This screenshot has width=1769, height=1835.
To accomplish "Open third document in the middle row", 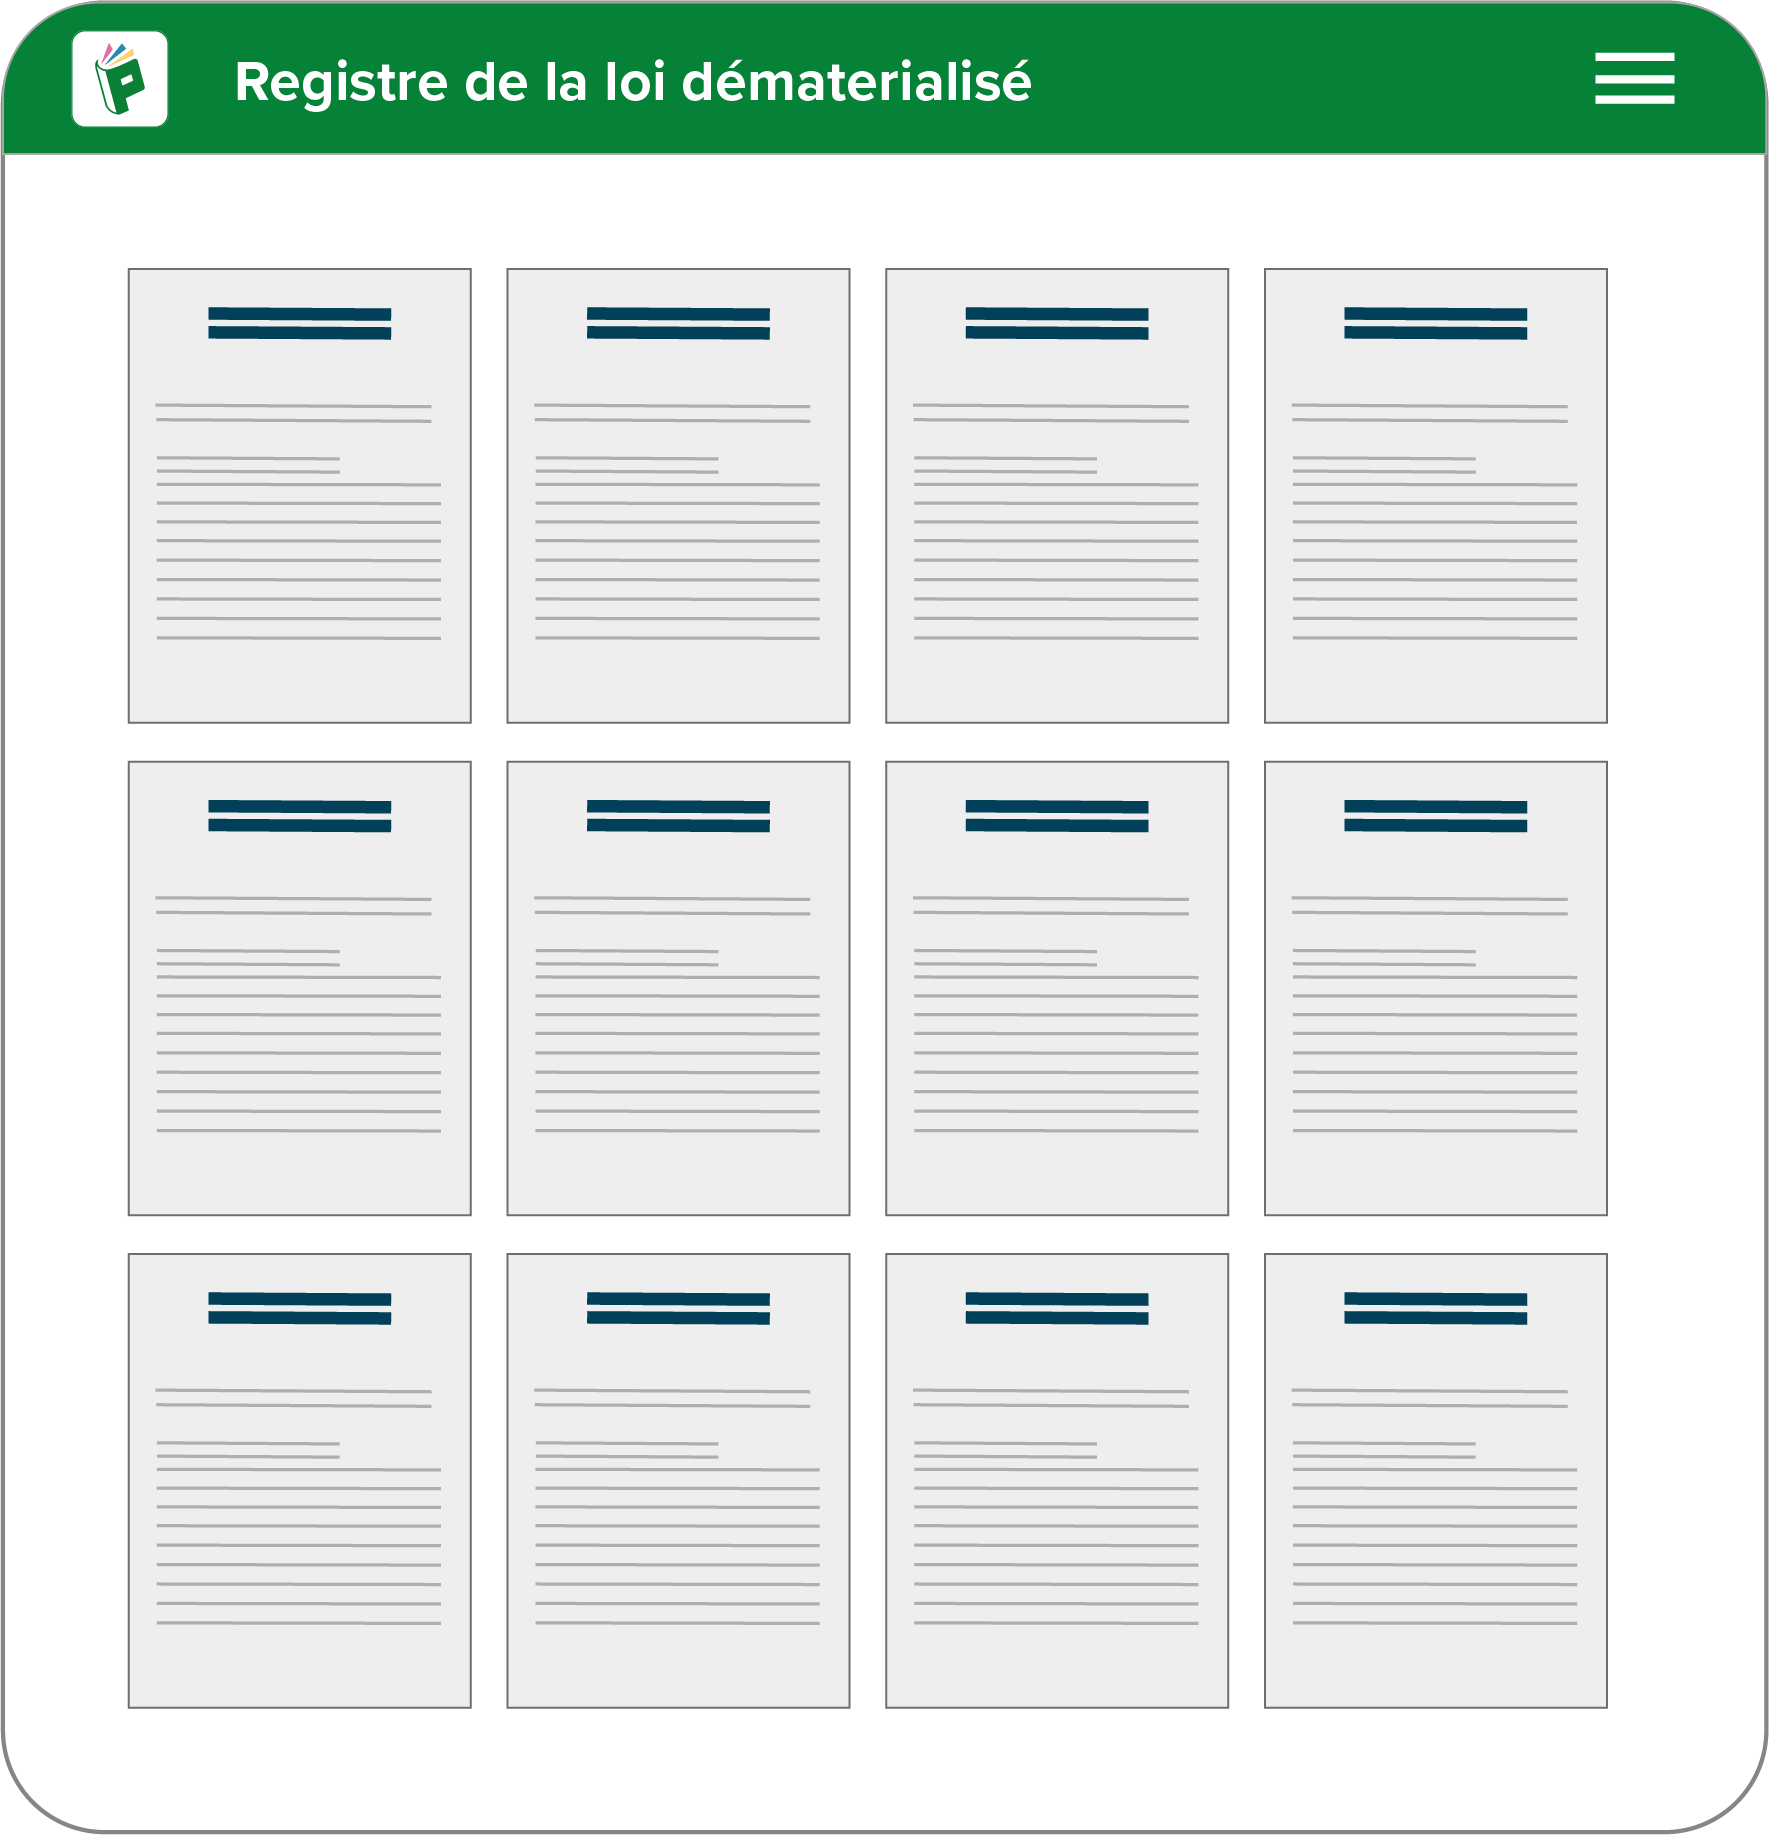I will [x=1056, y=988].
